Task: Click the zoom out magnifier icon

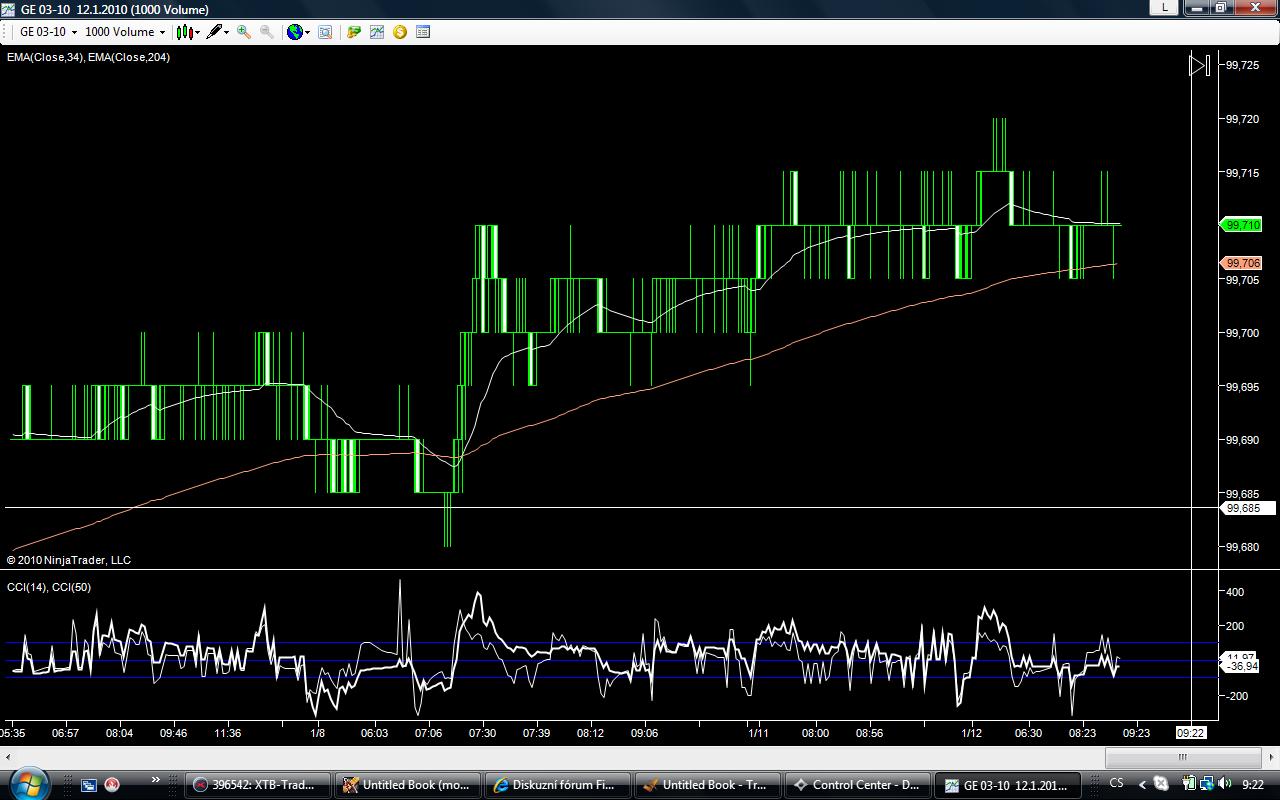Action: tap(267, 32)
